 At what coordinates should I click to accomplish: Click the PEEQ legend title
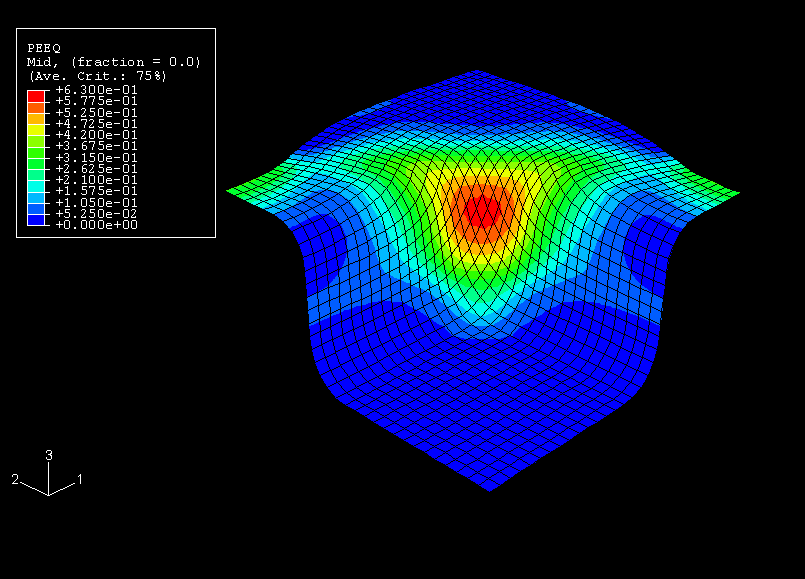(x=44, y=48)
